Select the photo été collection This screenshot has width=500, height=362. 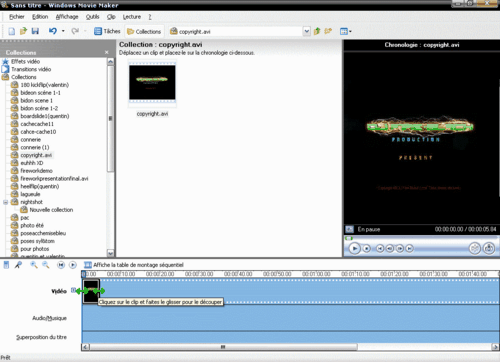point(32,225)
